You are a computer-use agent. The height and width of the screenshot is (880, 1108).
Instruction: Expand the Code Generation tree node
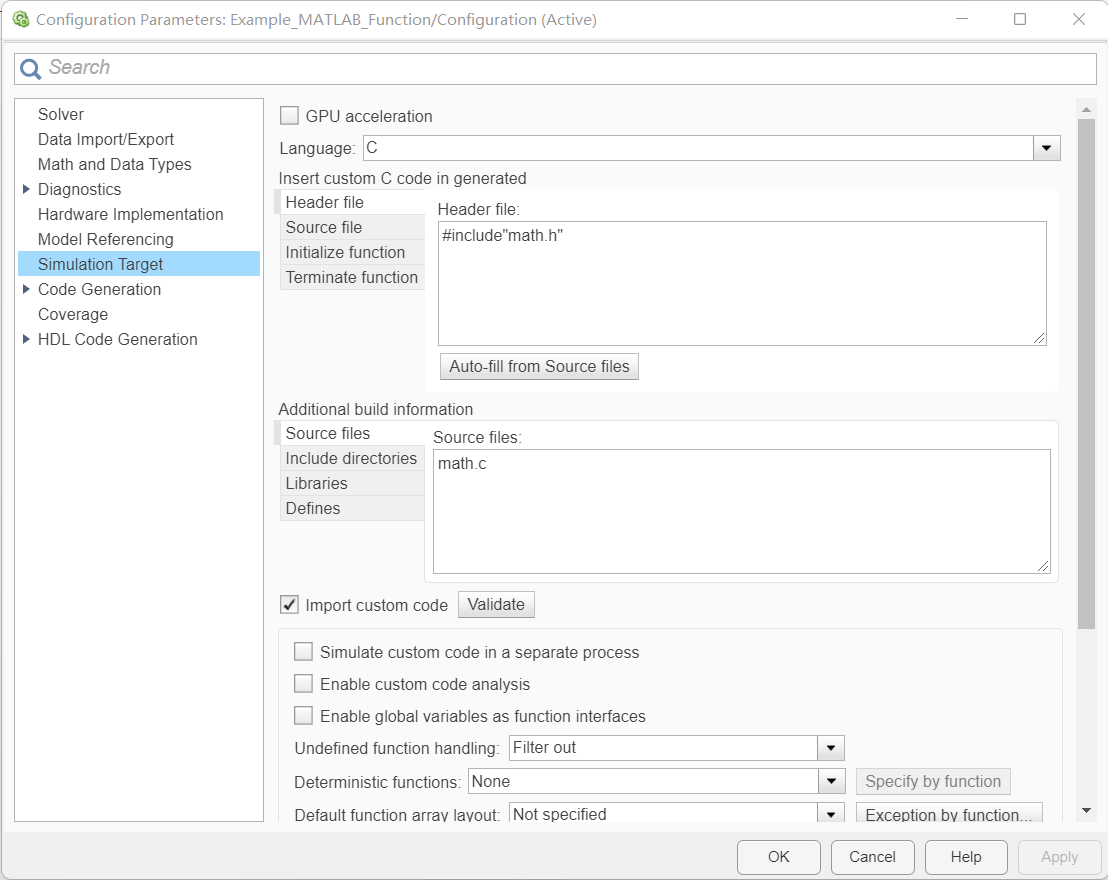pos(26,289)
